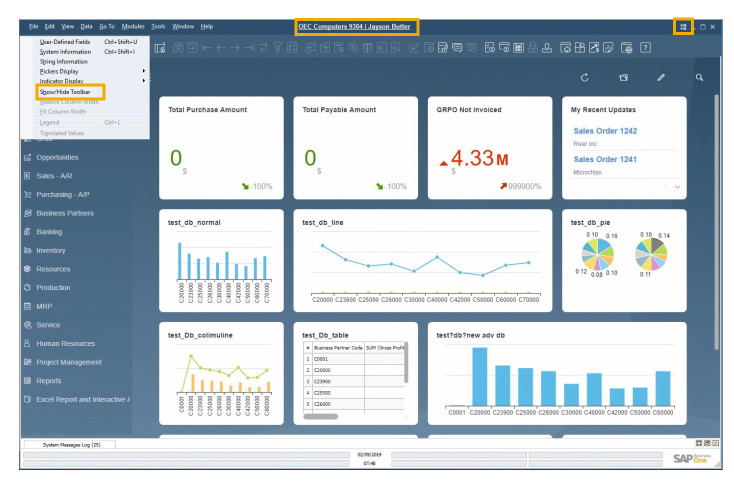The image size is (734, 500).
Task: Click the help question mark toolbar icon
Action: point(646,47)
